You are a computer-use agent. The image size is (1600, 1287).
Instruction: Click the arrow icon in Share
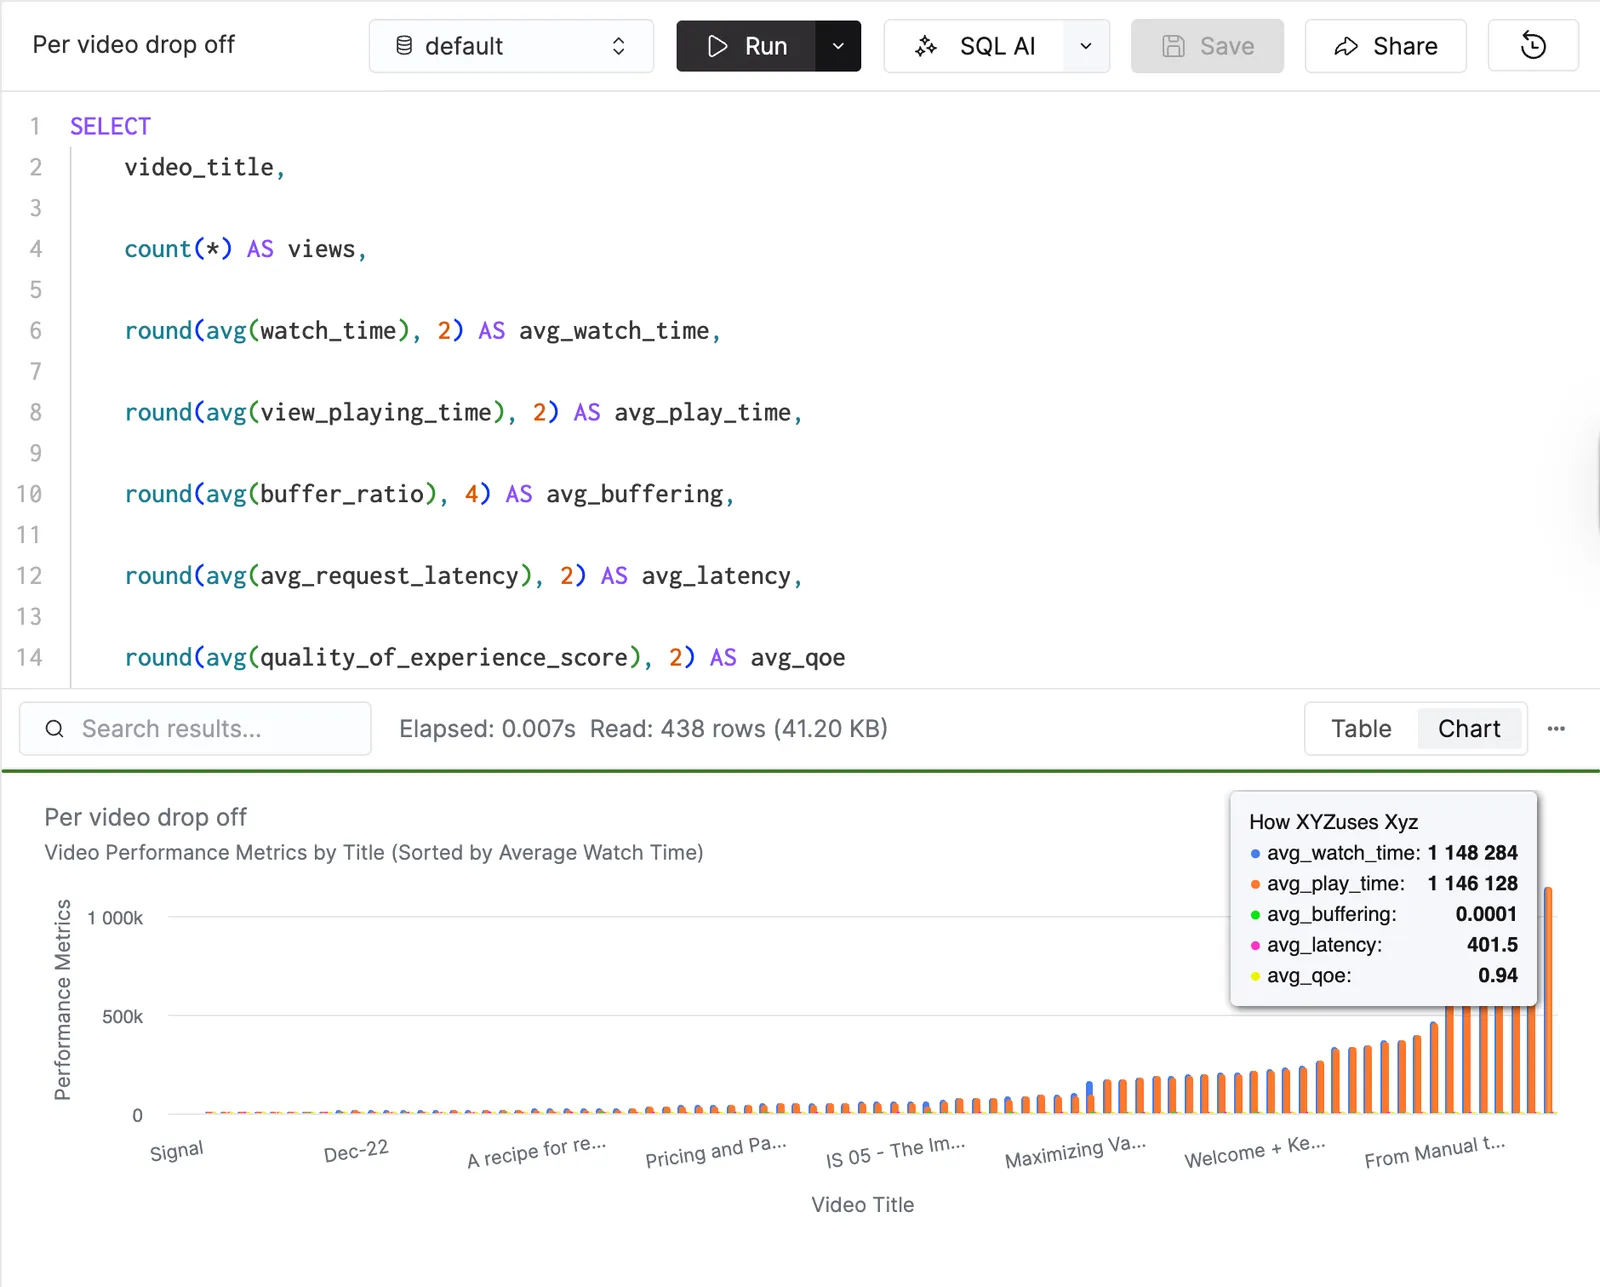point(1347,46)
